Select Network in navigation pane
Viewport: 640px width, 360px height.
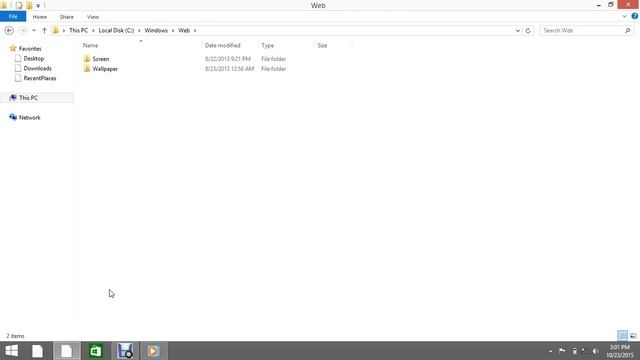point(29,117)
